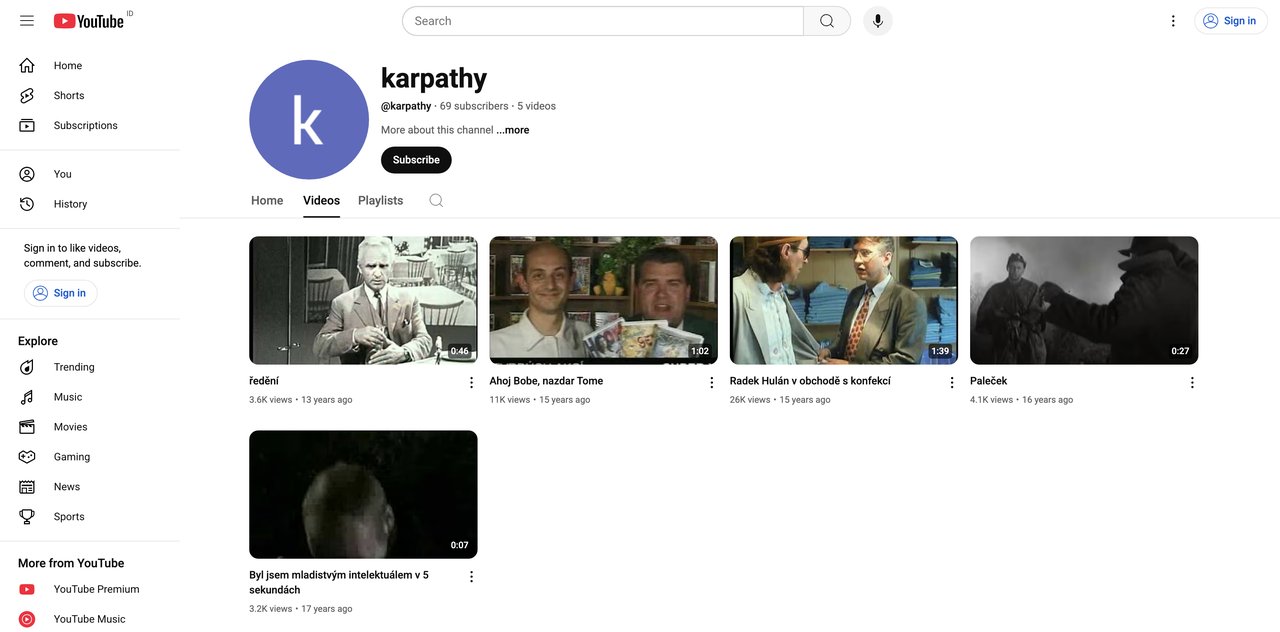Open the top-right settings dots menu
The width and height of the screenshot is (1280, 632).
[1173, 21]
